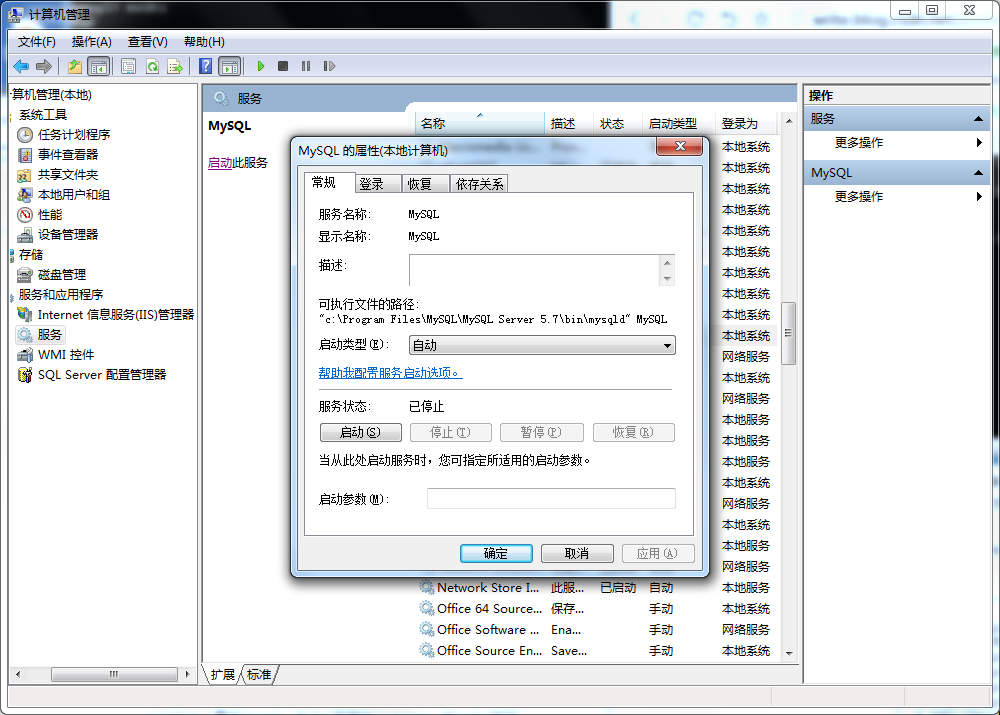
Task: Toggle the action pane toolbar icon
Action: coord(230,66)
